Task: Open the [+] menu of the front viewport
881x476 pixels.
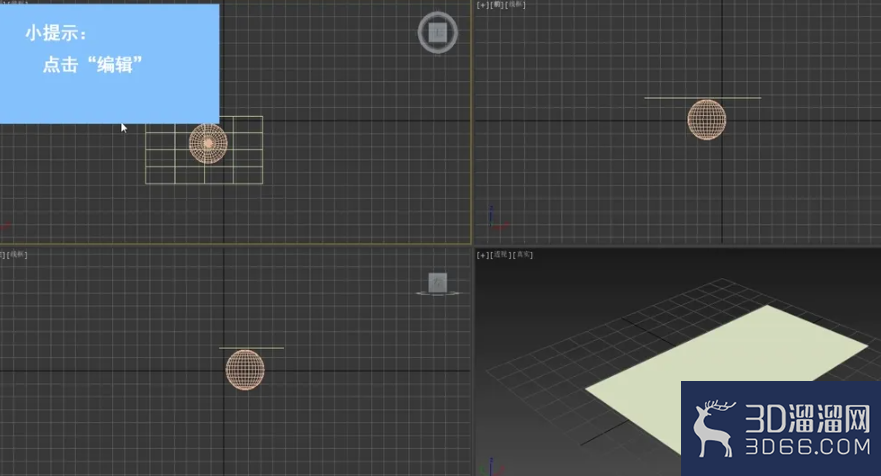Action: (482, 5)
